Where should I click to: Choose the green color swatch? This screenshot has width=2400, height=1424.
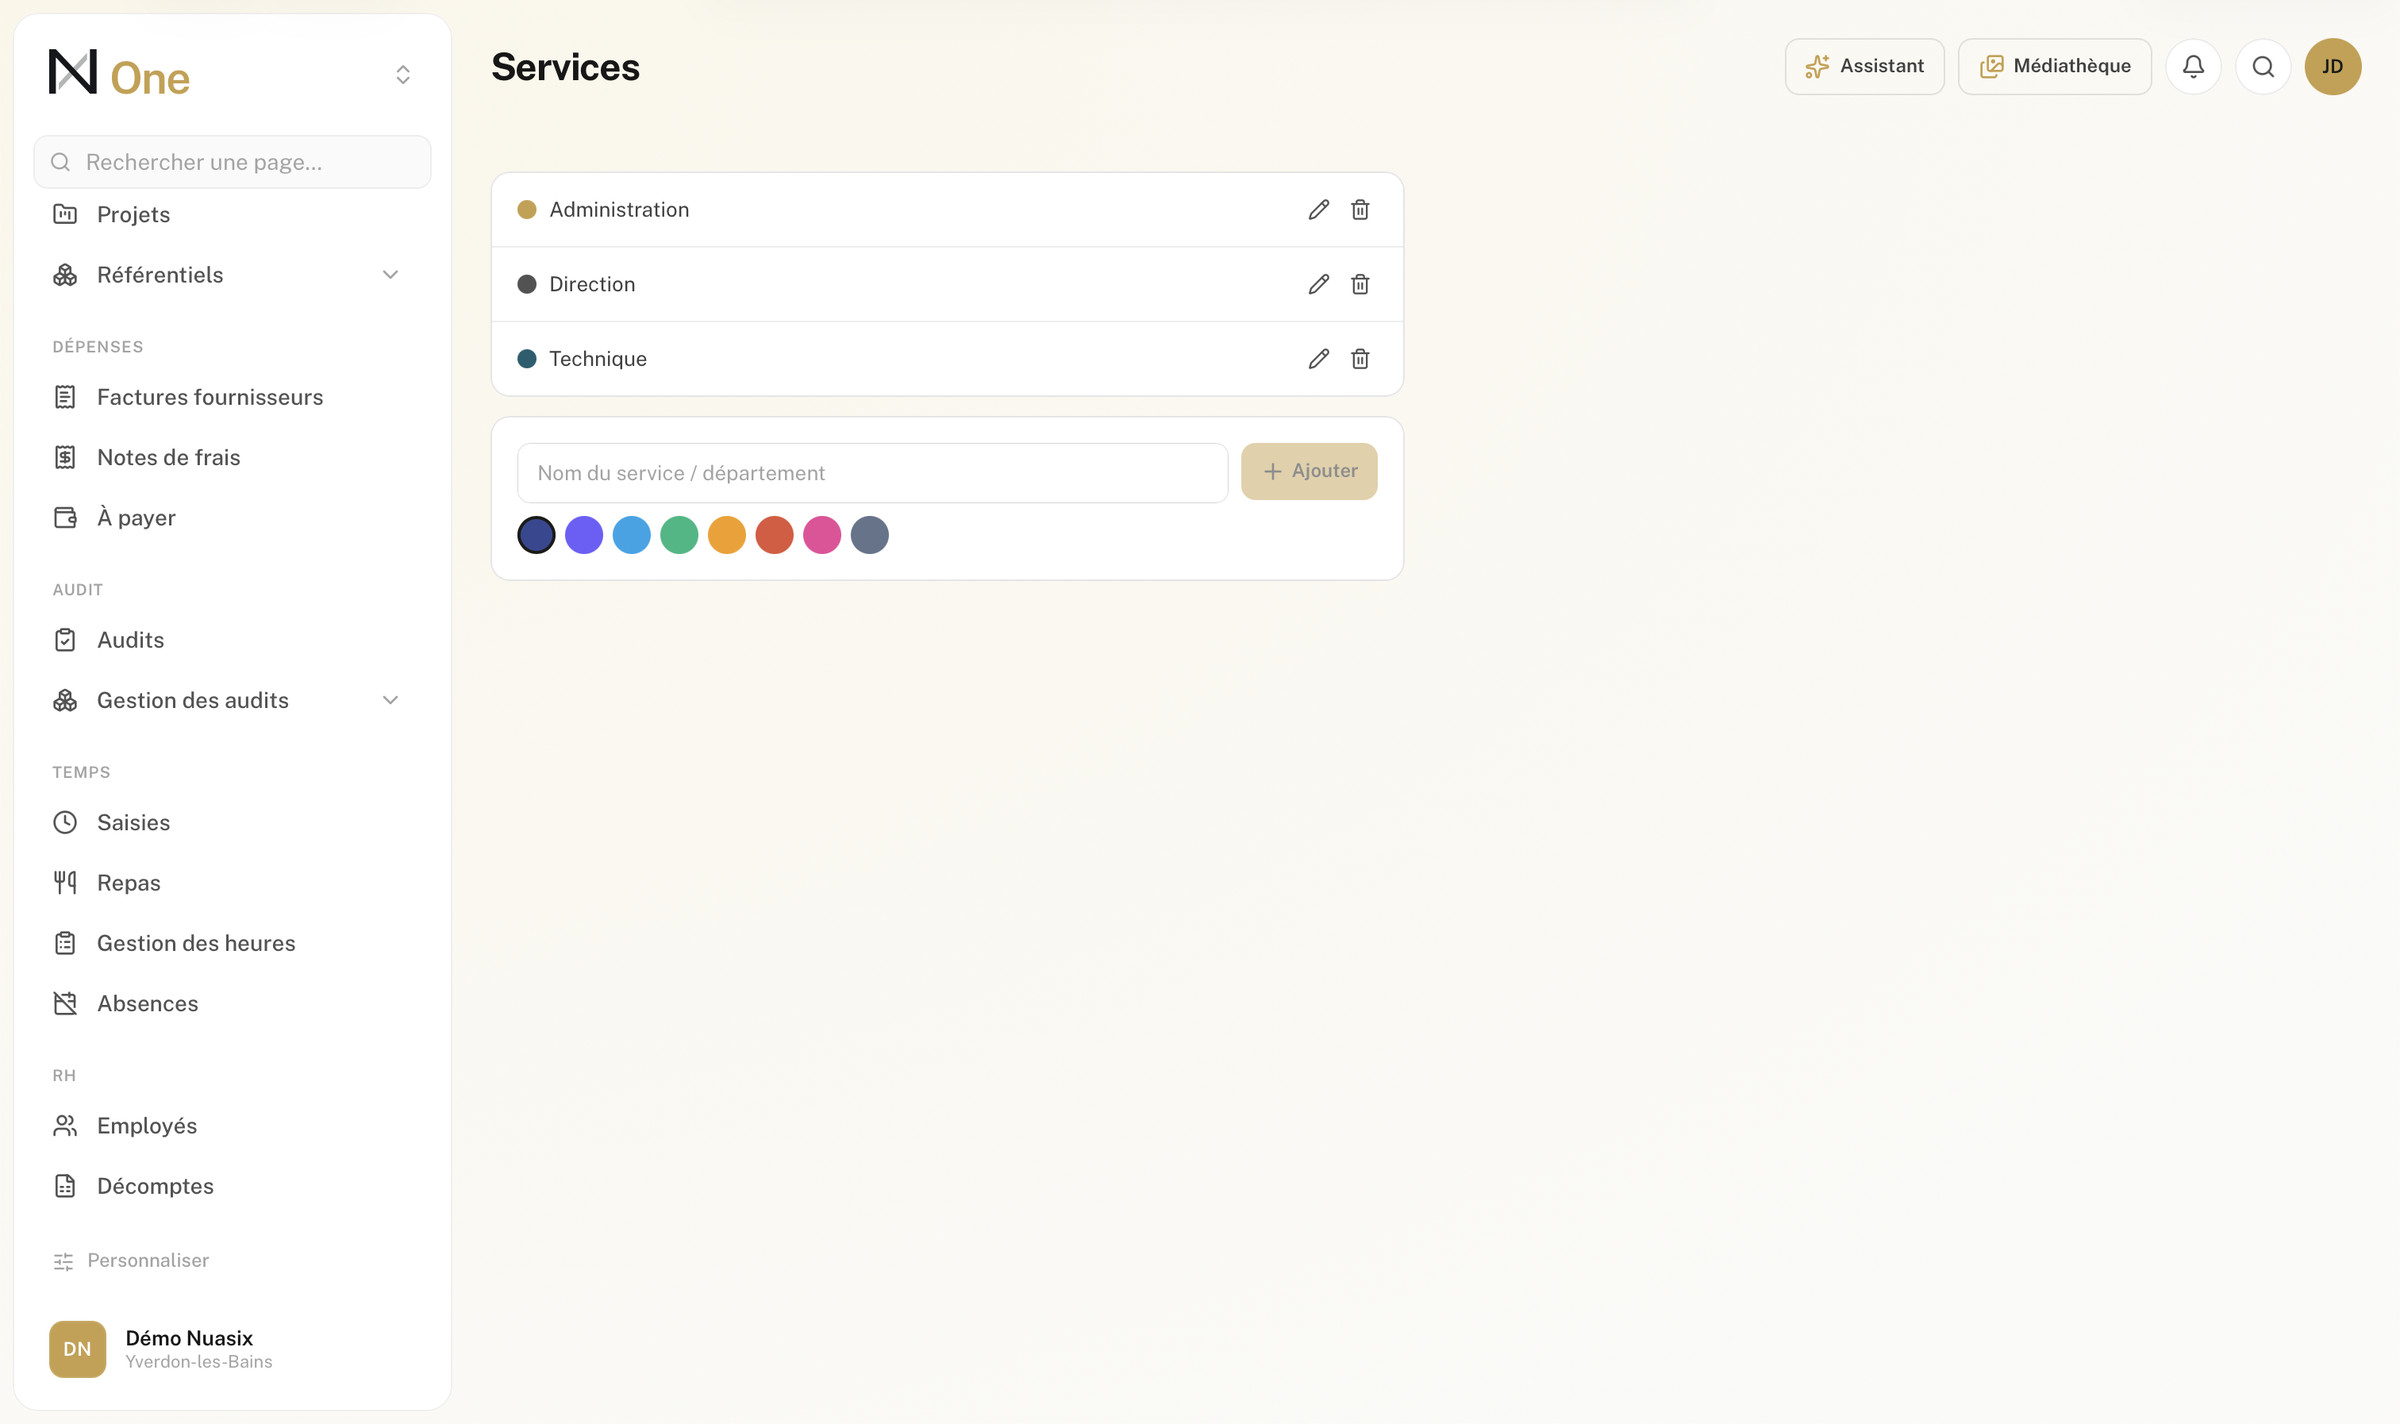pyautogui.click(x=679, y=535)
